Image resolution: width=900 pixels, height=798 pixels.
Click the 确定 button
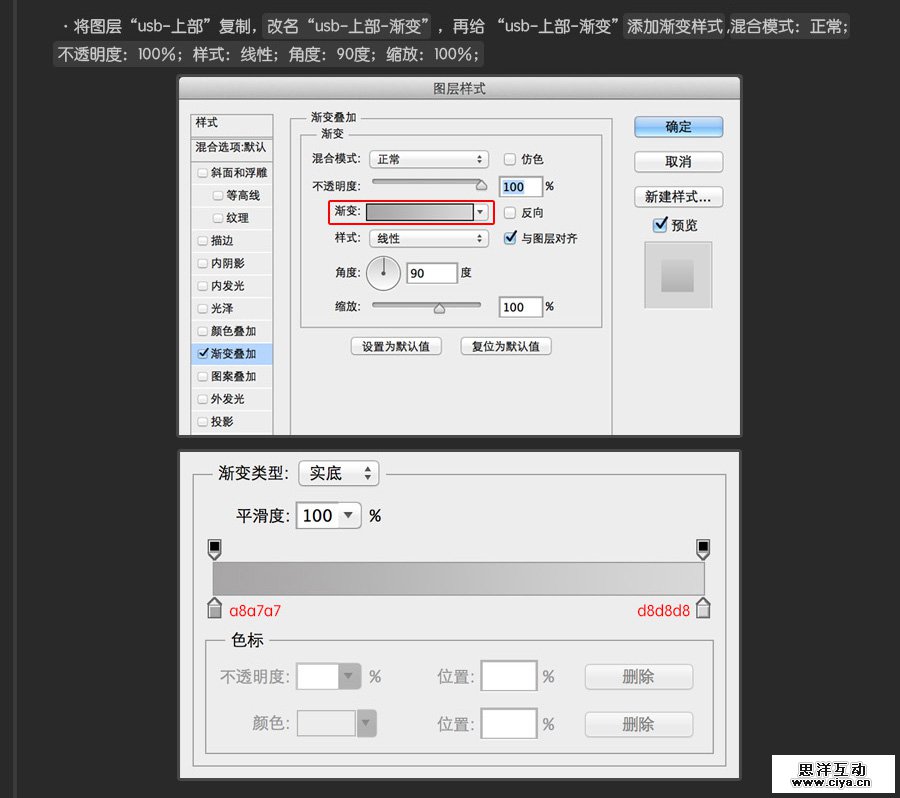pos(678,126)
